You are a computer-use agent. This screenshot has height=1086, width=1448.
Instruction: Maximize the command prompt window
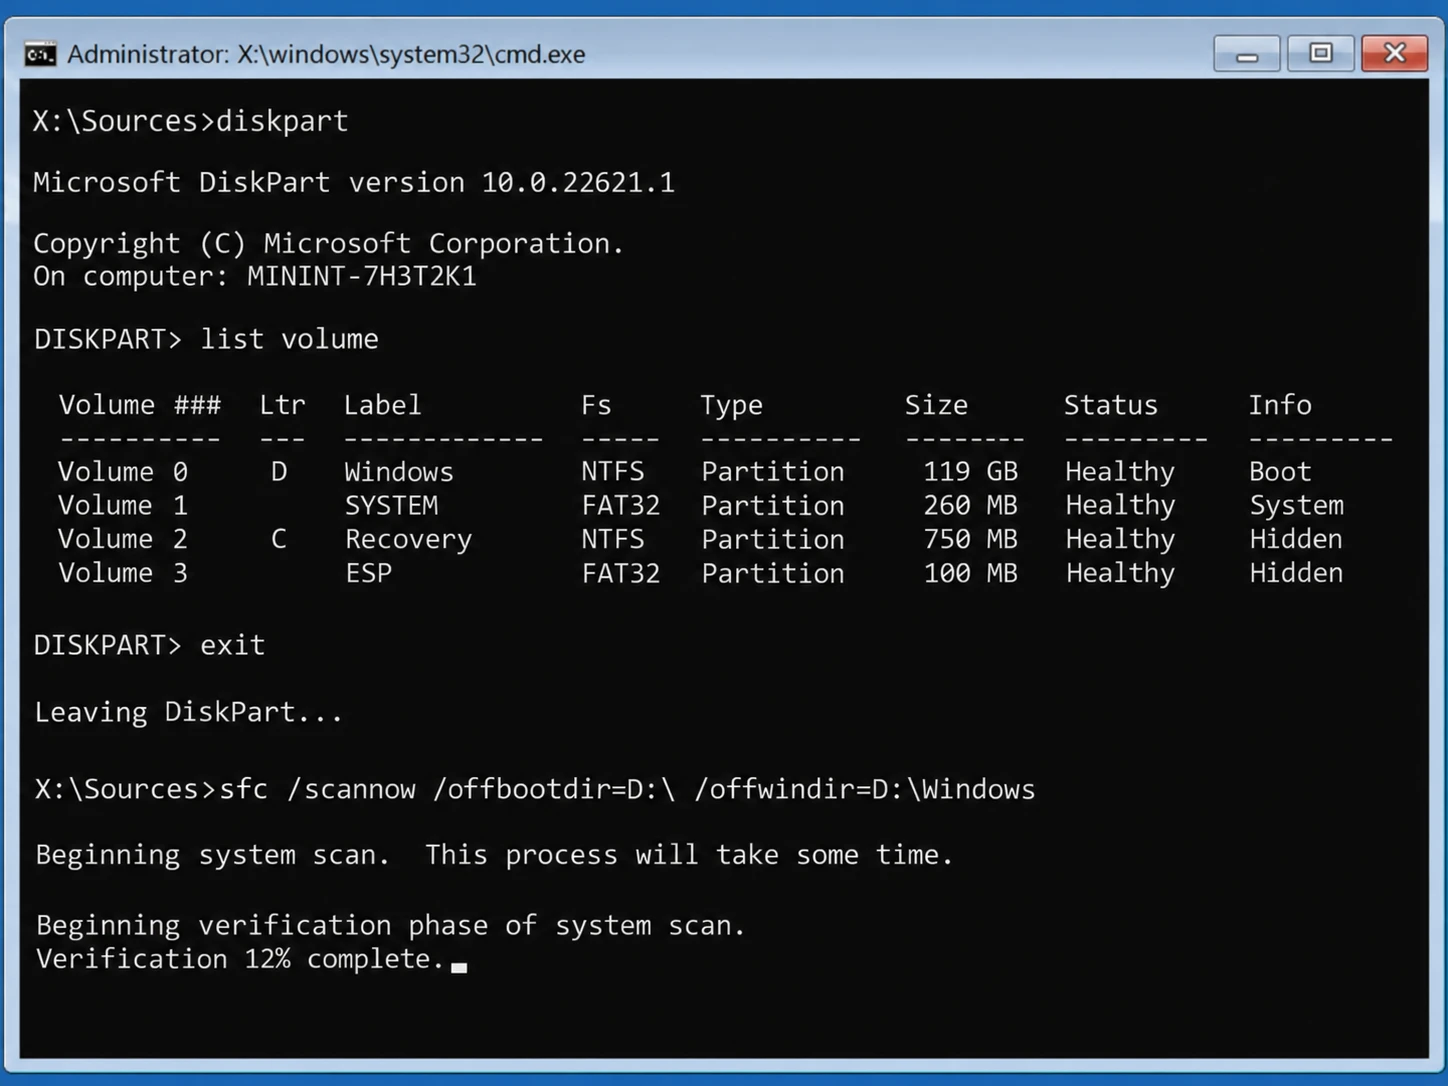[1320, 53]
